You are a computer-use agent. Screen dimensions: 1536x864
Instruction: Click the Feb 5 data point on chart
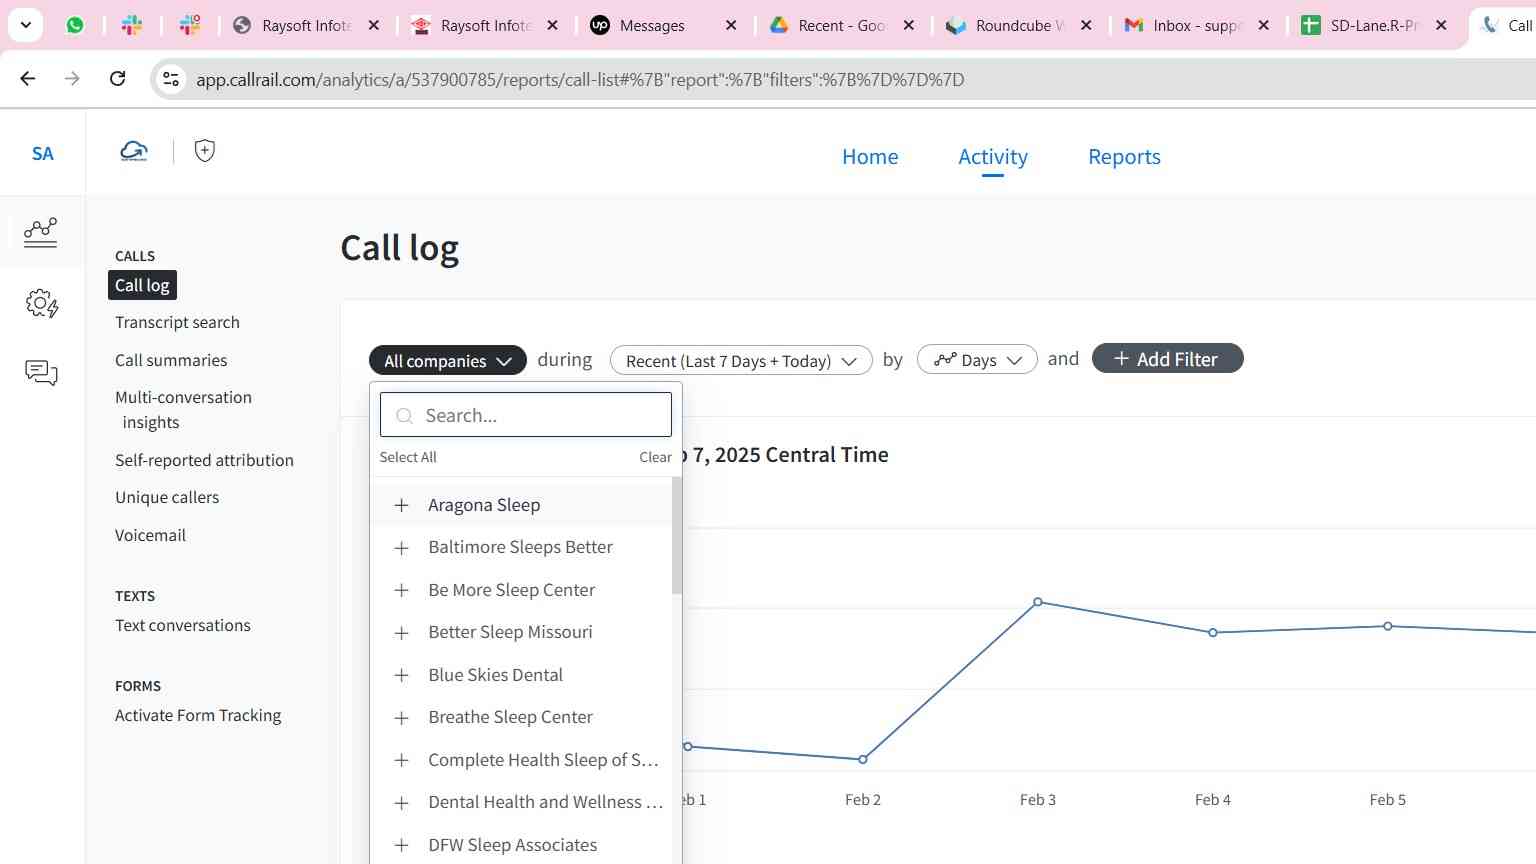1388,626
